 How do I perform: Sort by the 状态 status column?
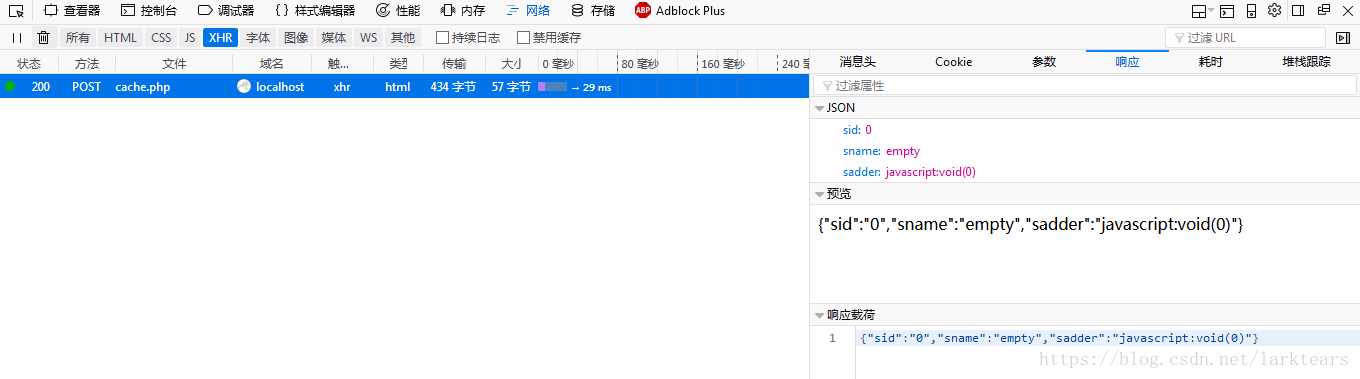pos(29,63)
